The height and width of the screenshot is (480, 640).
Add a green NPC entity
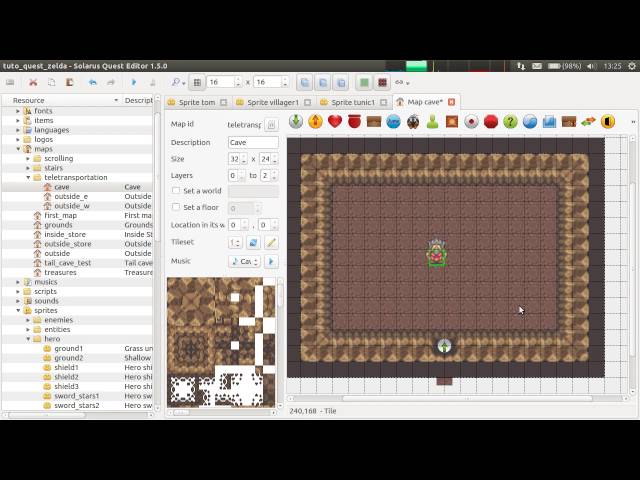[432, 121]
